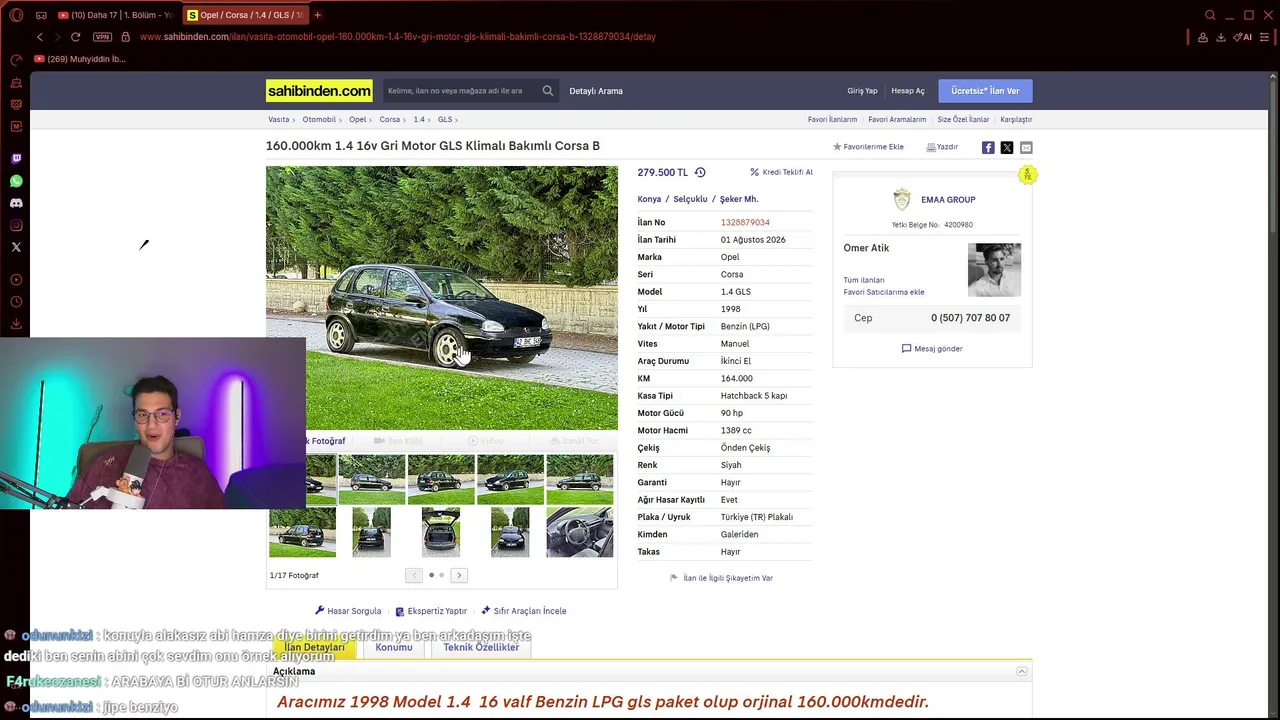Go to previous photo thumbnail page
The image size is (1280, 720).
(414, 575)
